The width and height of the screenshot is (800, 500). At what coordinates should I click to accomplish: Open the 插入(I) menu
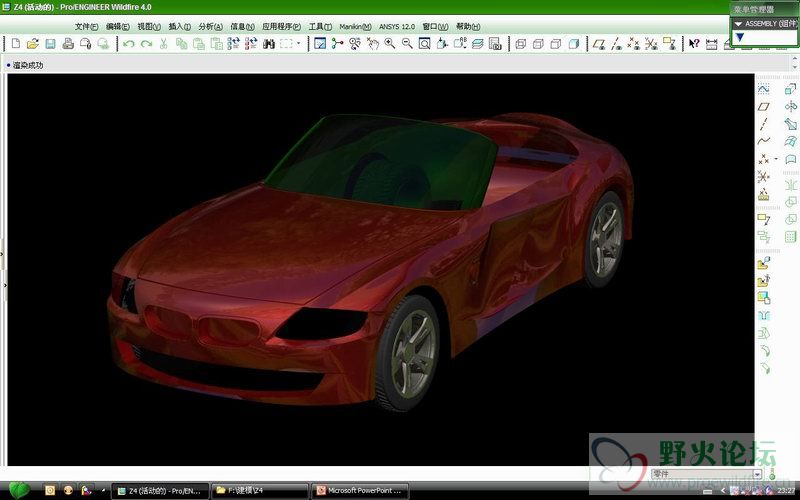tap(180, 27)
